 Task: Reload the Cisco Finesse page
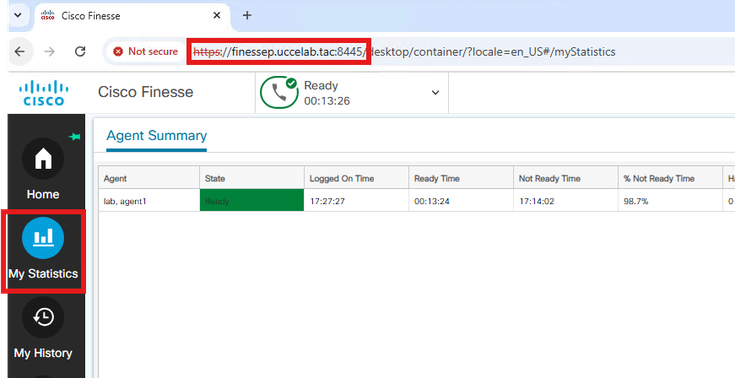[80, 52]
